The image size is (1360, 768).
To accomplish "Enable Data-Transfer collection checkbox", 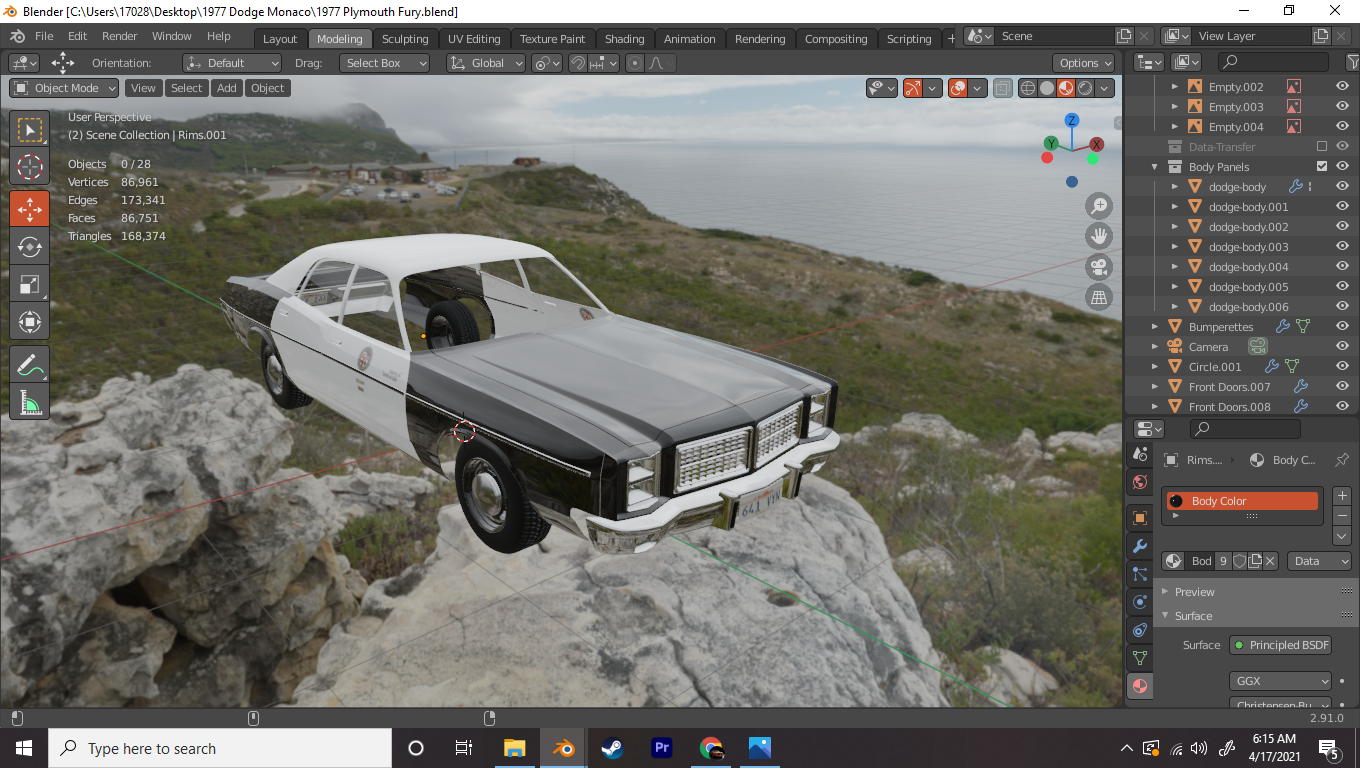I will [1322, 147].
